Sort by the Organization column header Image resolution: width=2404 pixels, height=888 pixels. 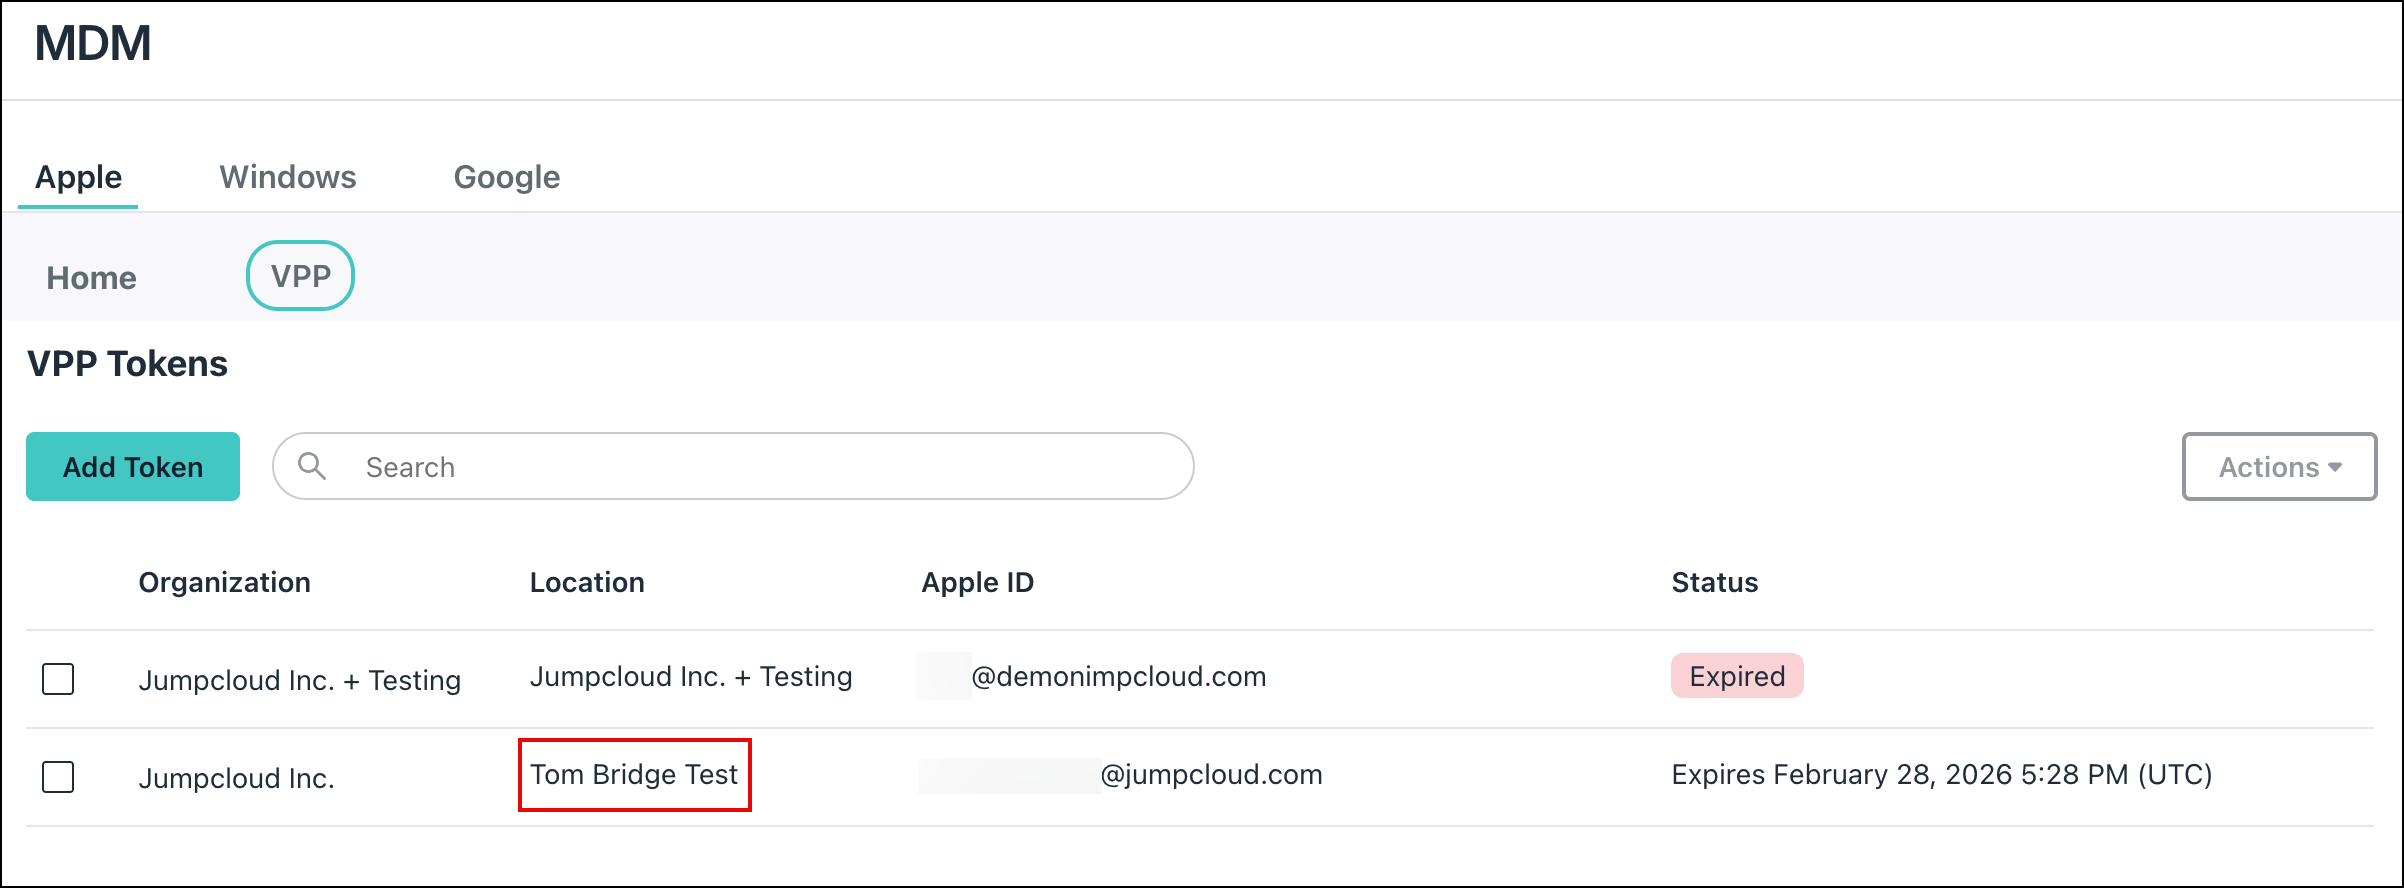point(225,582)
